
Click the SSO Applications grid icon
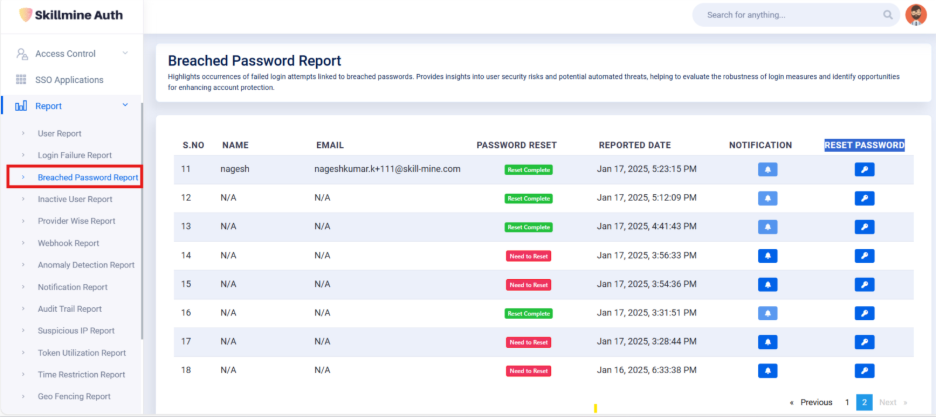(x=21, y=80)
